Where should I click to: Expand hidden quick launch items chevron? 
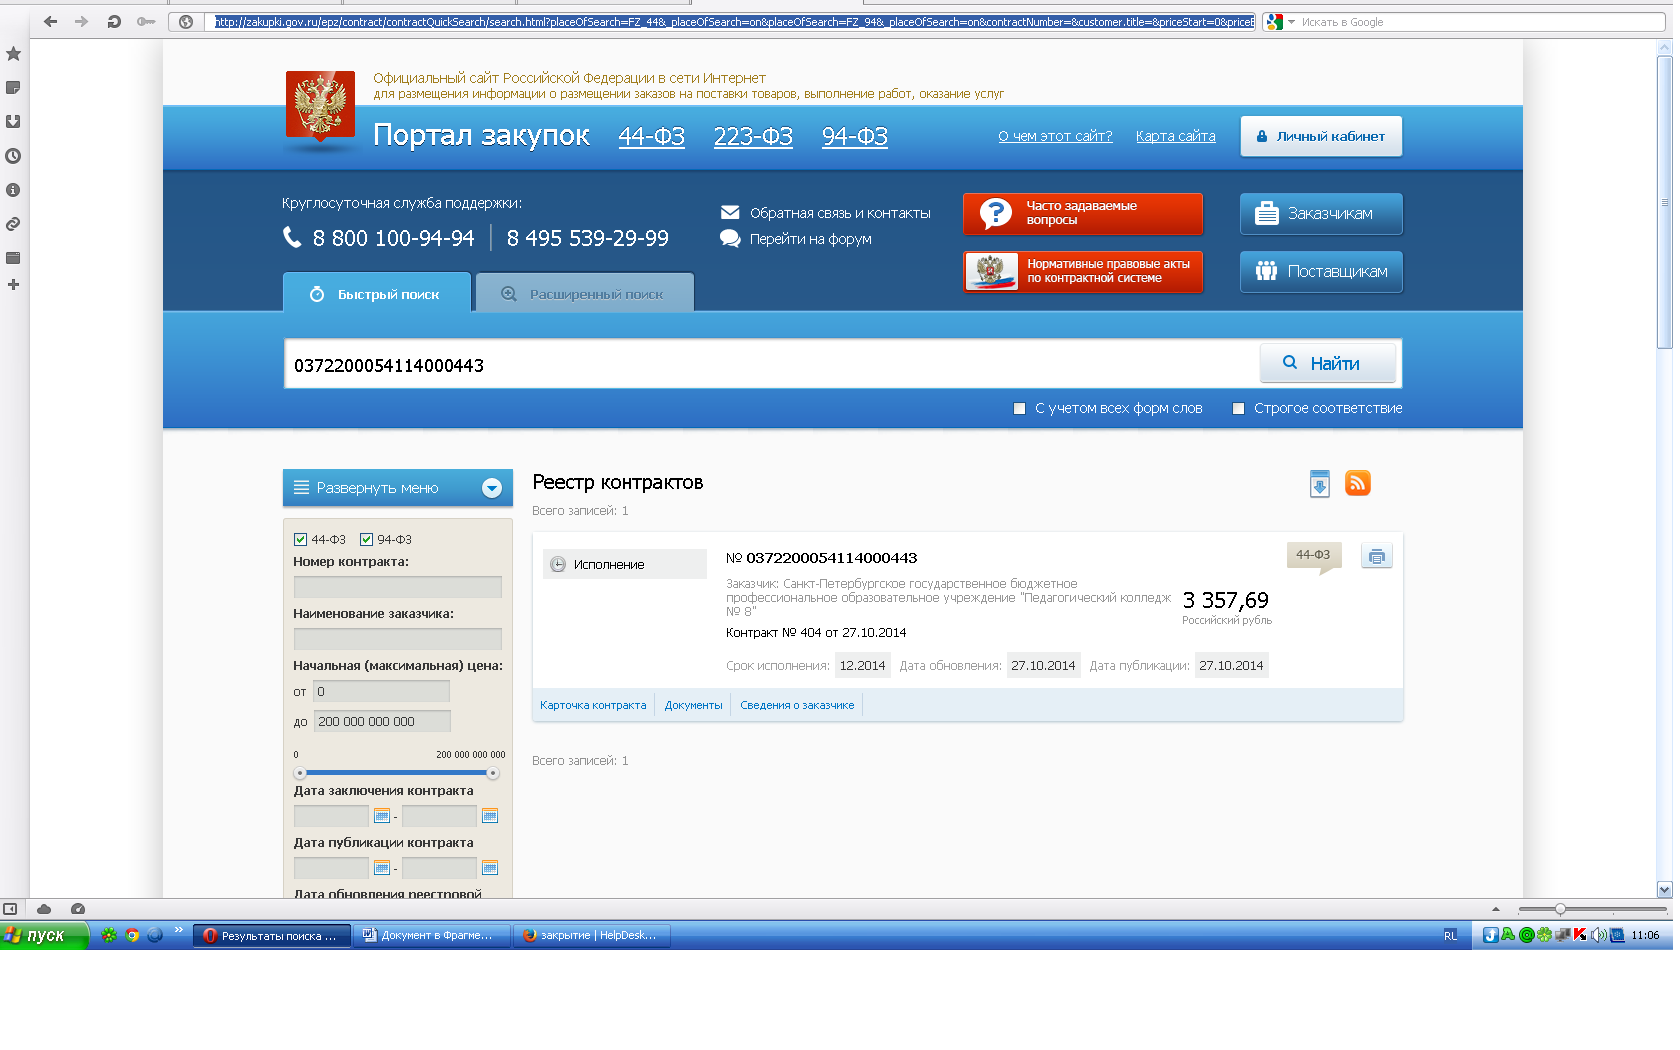tap(179, 931)
